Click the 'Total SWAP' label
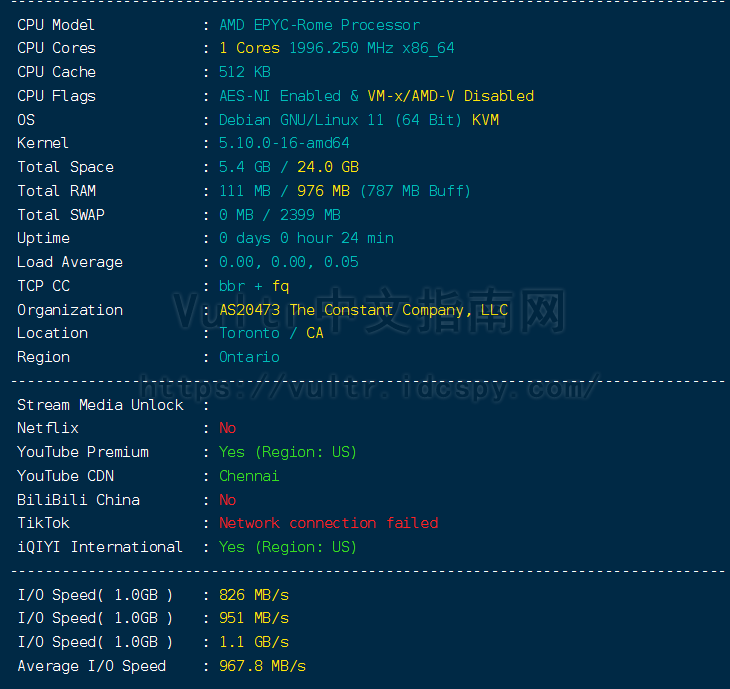This screenshot has height=689, width=730. coord(61,215)
